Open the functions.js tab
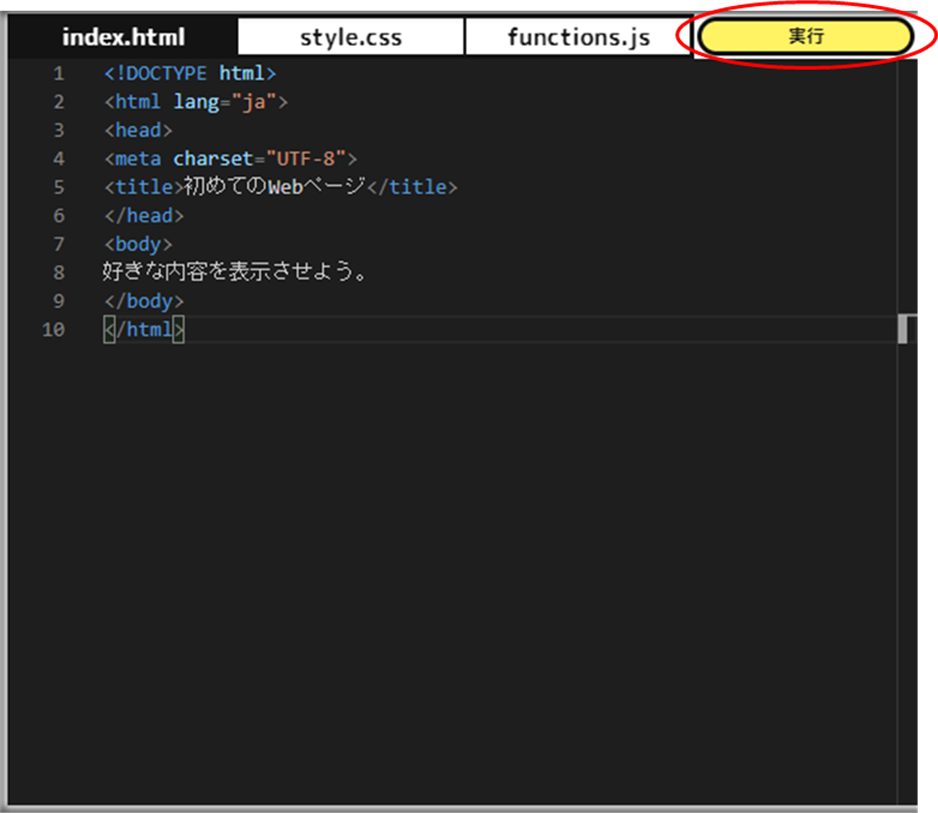The width and height of the screenshot is (938, 813). [x=578, y=37]
